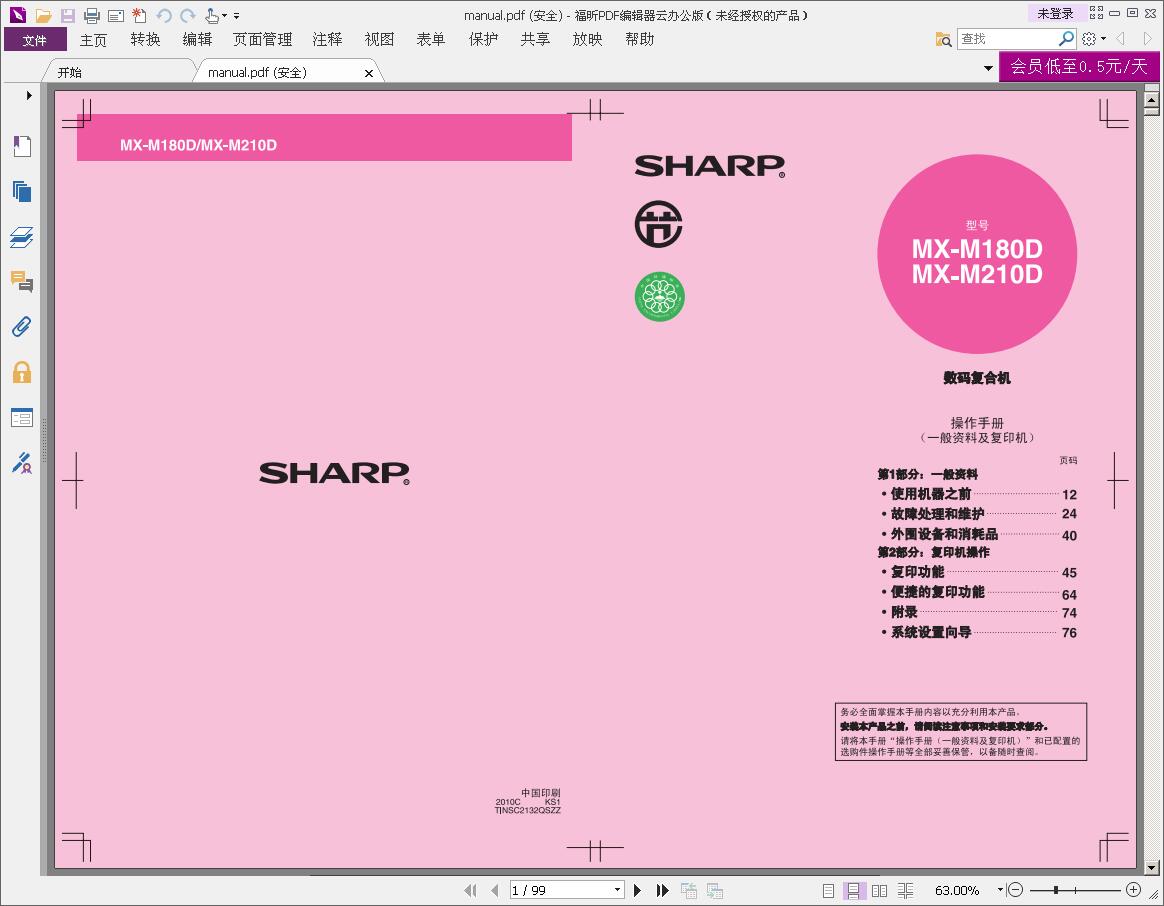Click the Save icon in quick access toolbar
Screen dimensions: 1164x906
pos(68,15)
